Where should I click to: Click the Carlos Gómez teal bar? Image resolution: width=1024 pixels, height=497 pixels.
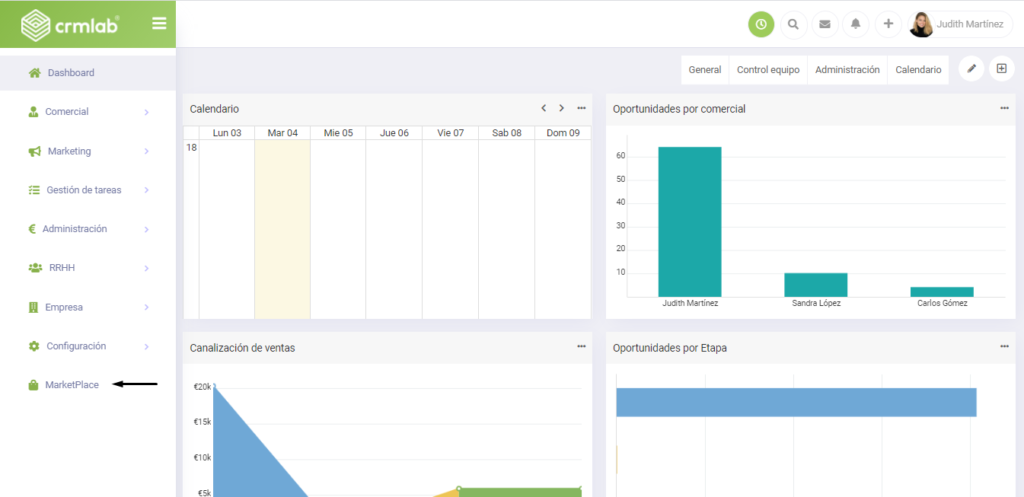[942, 292]
